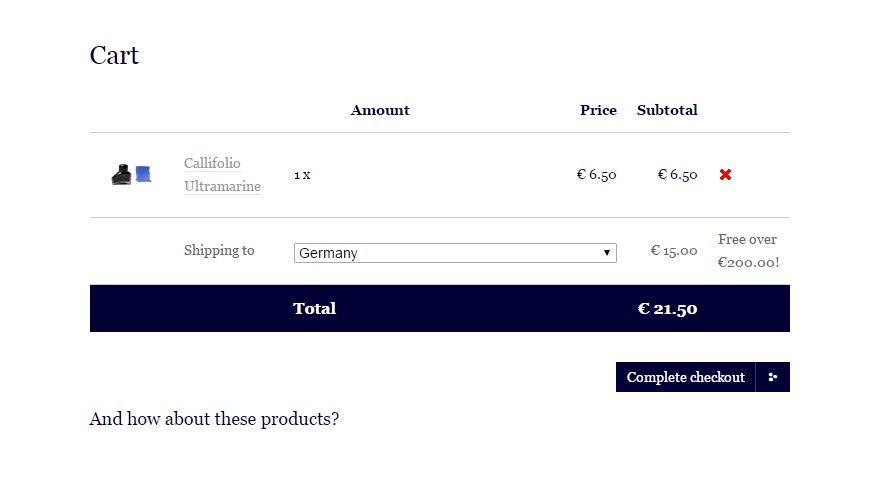
Task: Click the ink bottle product image
Action: 121,175
